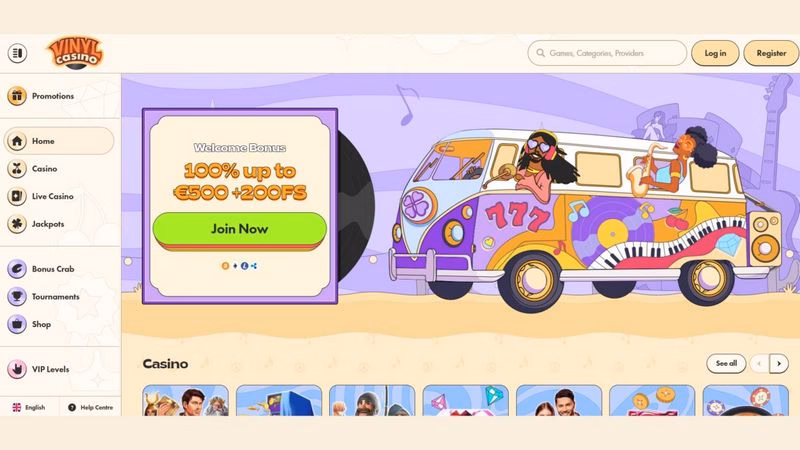Collapse the sidebar with the menu icon
This screenshot has height=450, width=800.
point(17,53)
